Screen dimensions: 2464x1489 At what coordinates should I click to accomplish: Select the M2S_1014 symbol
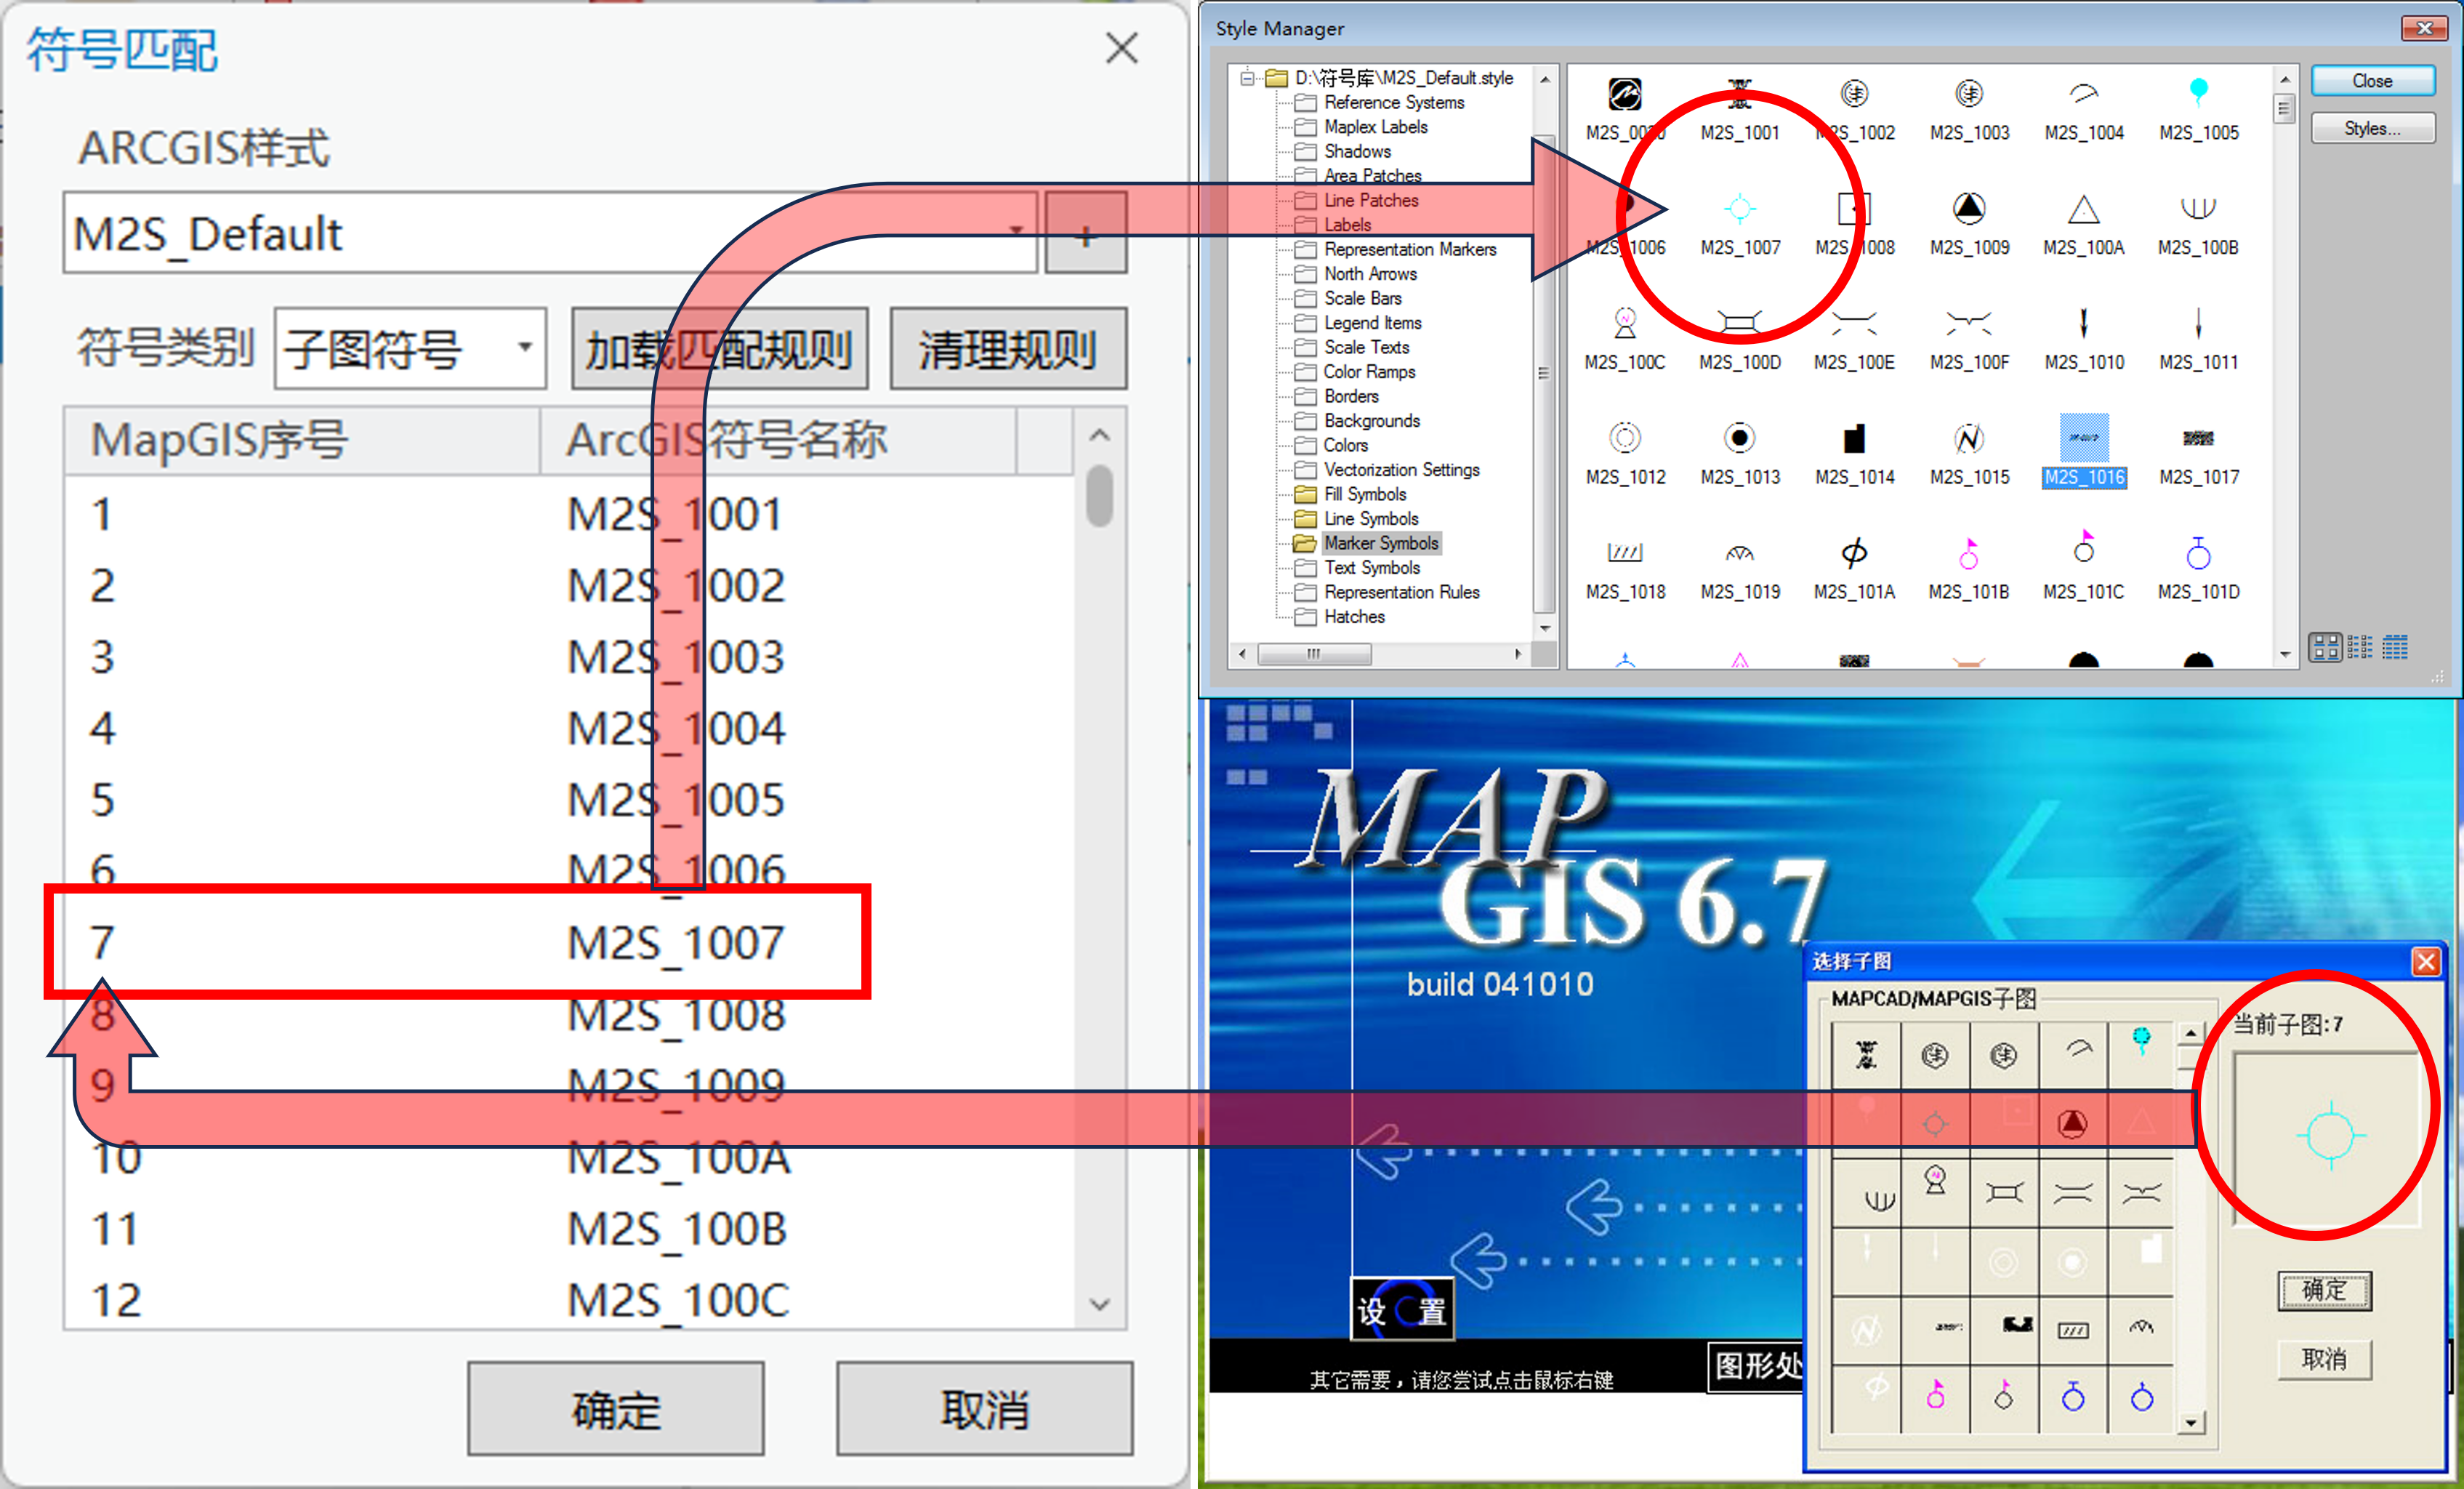point(1854,453)
